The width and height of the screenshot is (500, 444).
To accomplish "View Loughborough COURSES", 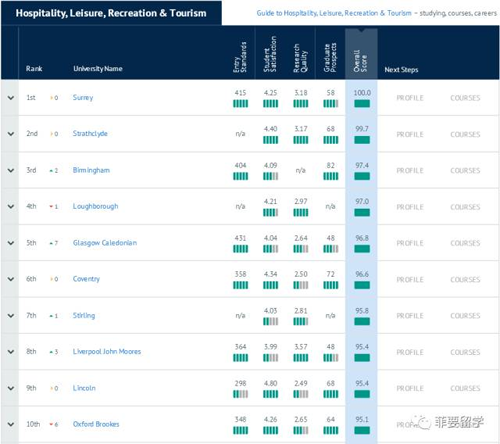I will [x=465, y=207].
